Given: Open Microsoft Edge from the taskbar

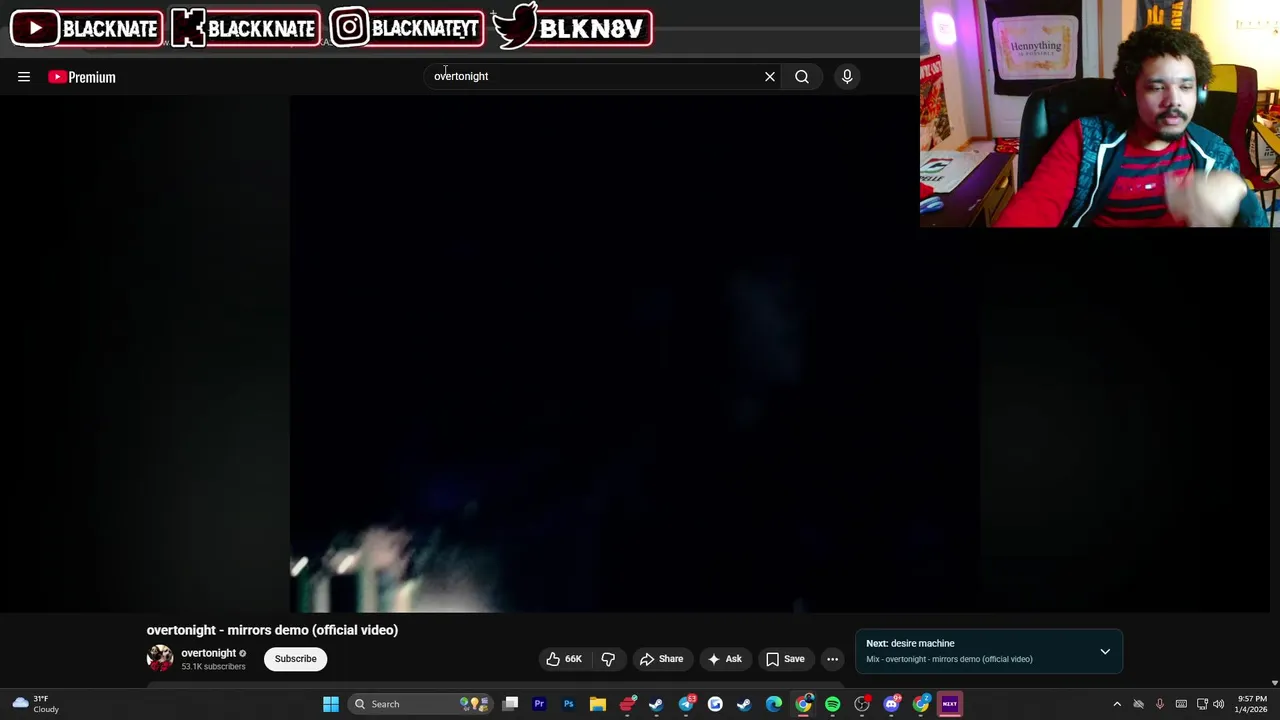Looking at the screenshot, I should (x=774, y=704).
